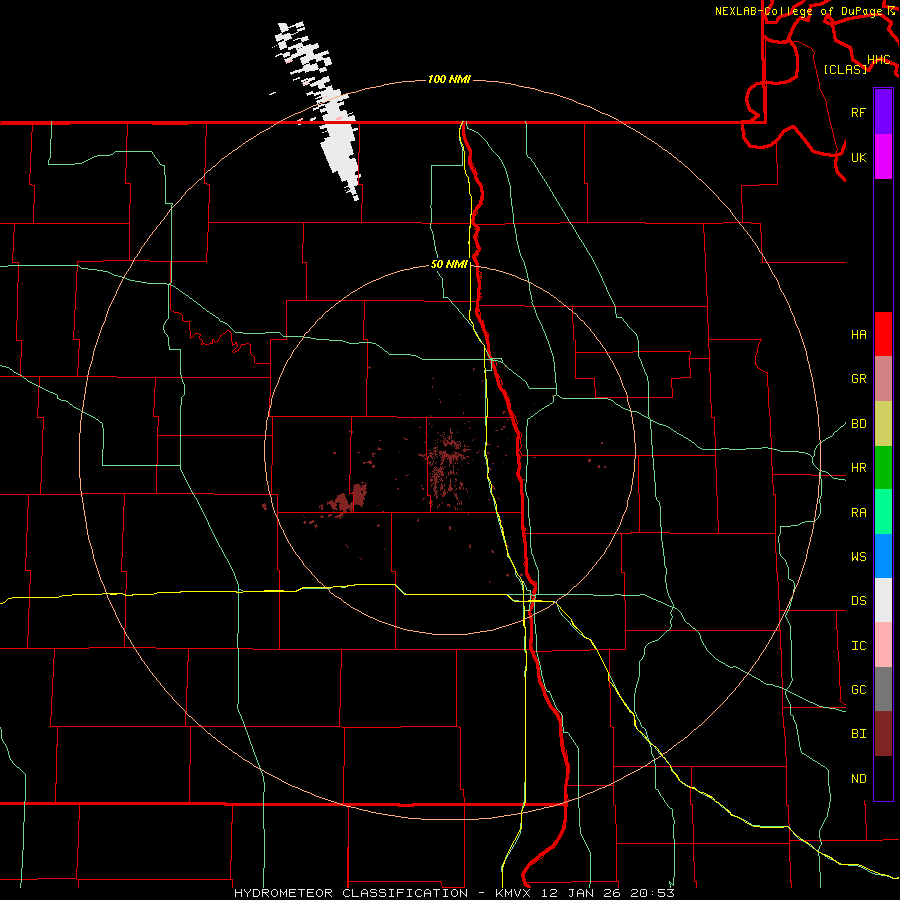Viewport: 900px width, 900px height.
Task: Select the GR salmon legend swatch
Action: point(883,378)
